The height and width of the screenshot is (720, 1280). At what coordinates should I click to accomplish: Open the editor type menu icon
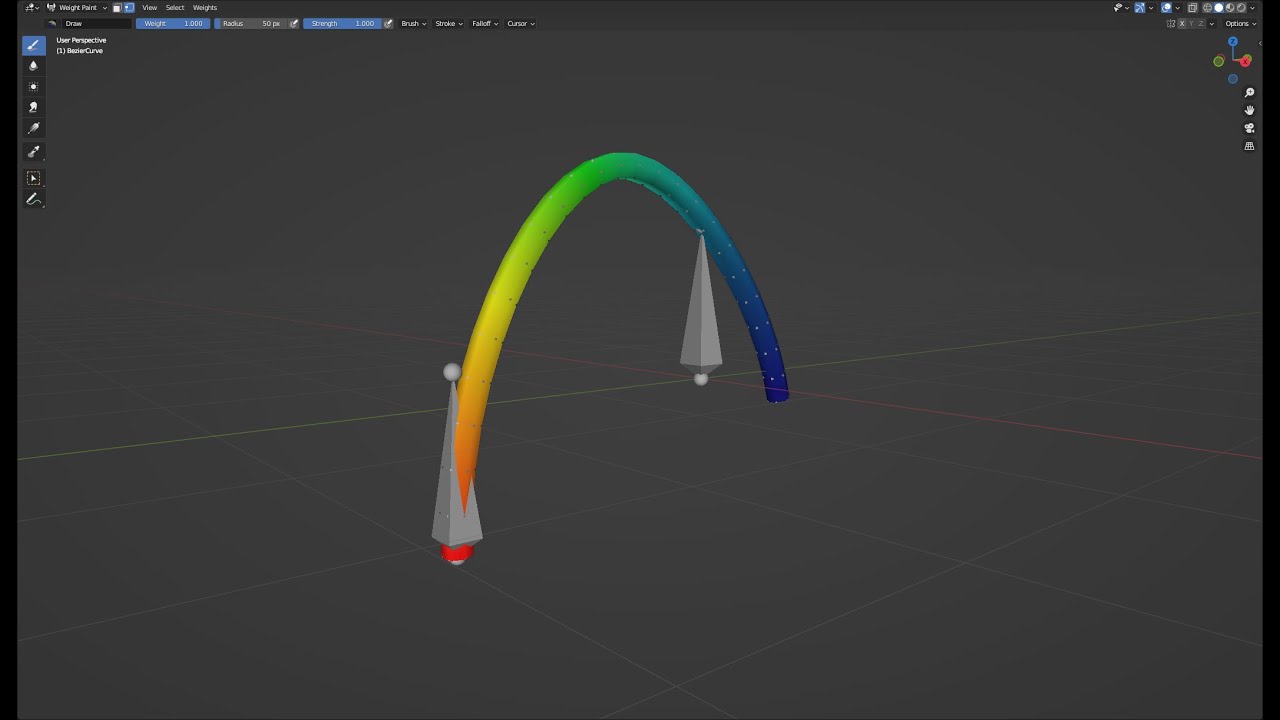(31, 8)
